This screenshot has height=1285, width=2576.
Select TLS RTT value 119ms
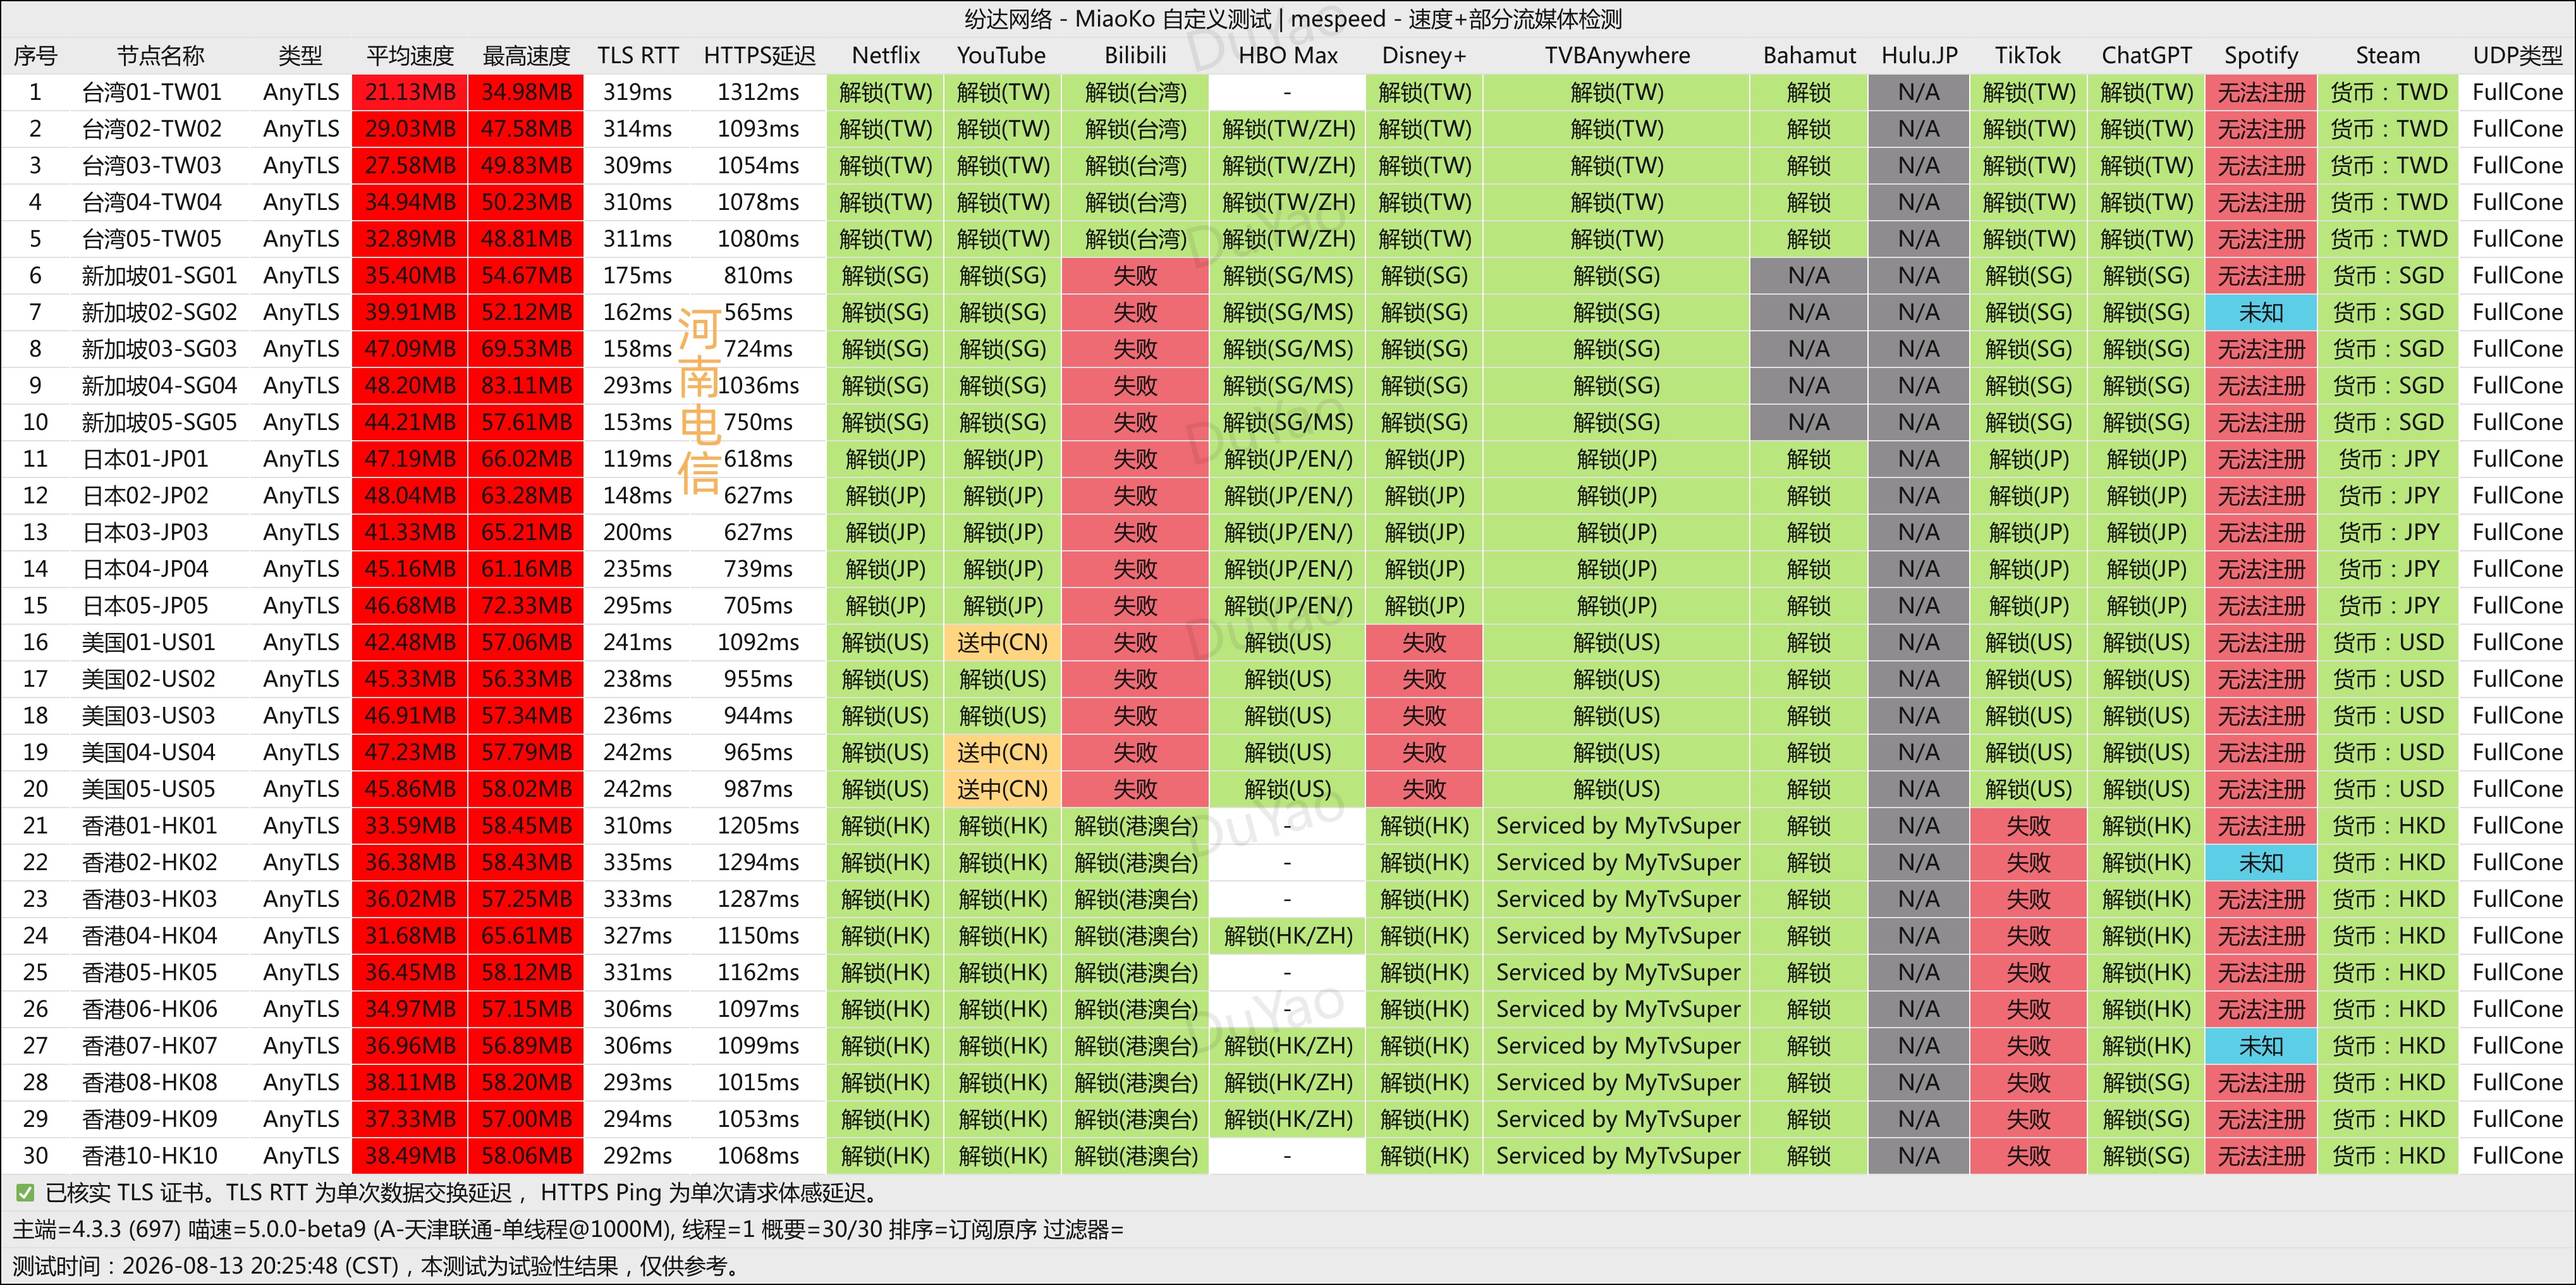tap(638, 459)
